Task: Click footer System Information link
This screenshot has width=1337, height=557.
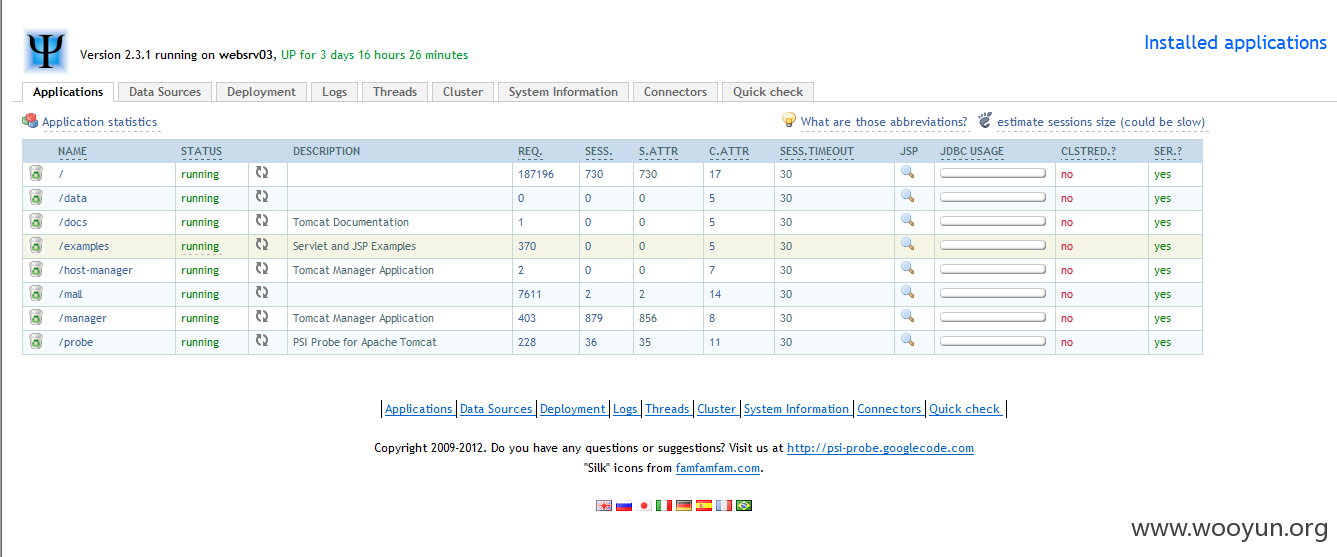Action: pyautogui.click(x=797, y=409)
